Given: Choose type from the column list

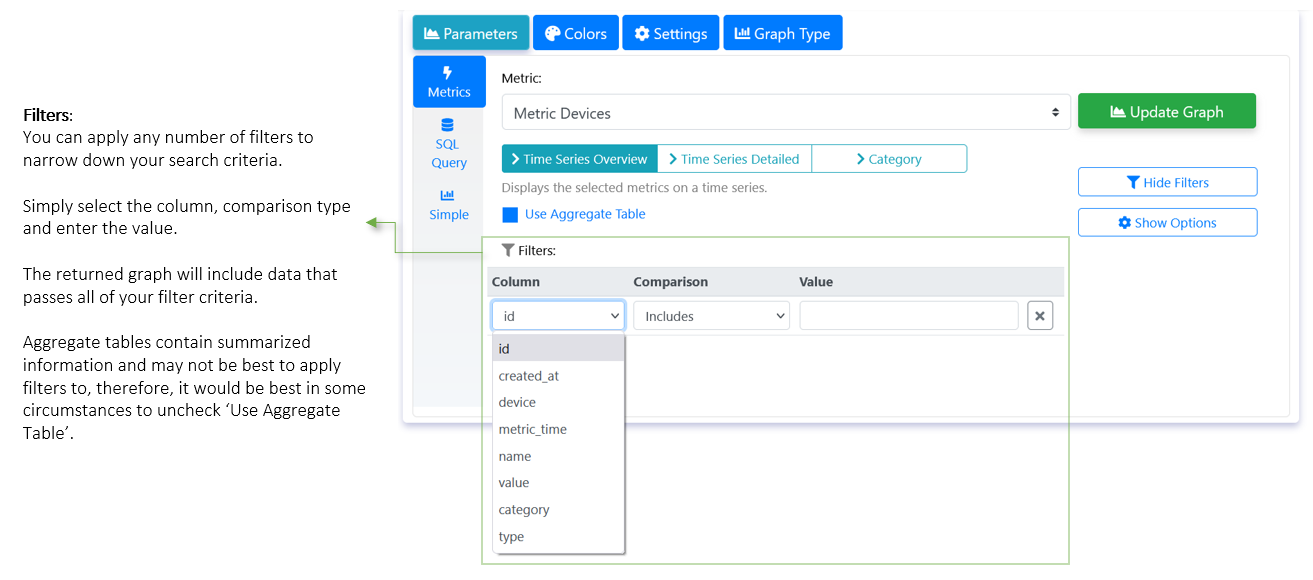Looking at the screenshot, I should tap(558, 537).
